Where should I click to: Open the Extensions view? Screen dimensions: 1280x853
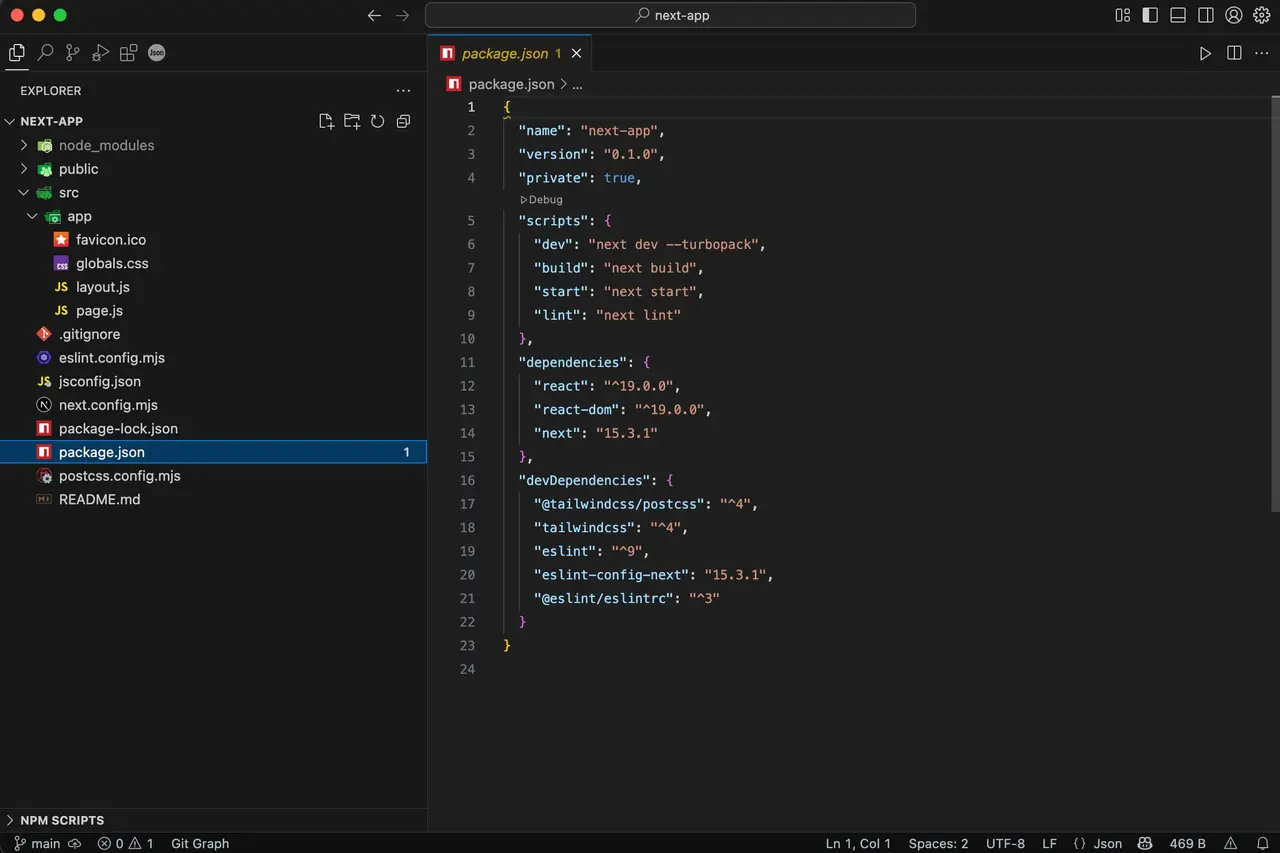(x=129, y=53)
